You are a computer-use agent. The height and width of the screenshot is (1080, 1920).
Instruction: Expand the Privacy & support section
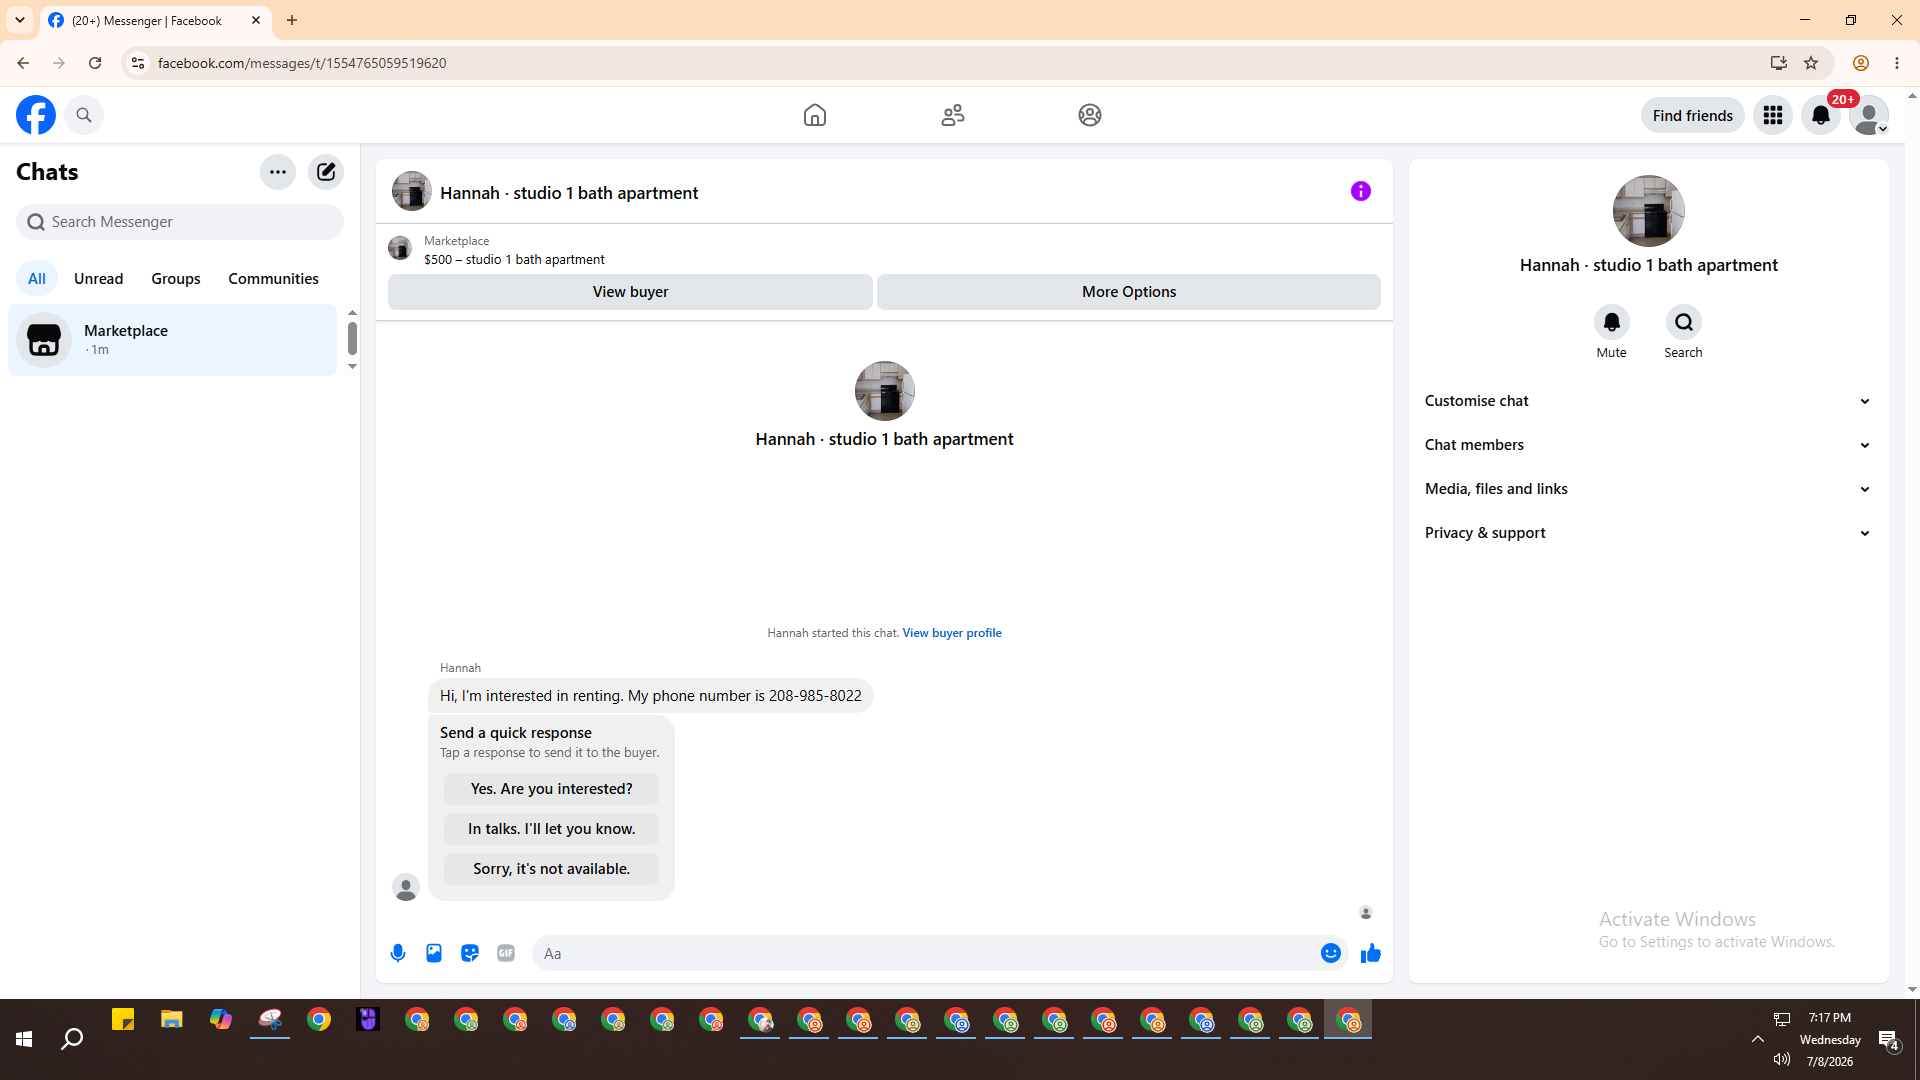pos(1648,533)
